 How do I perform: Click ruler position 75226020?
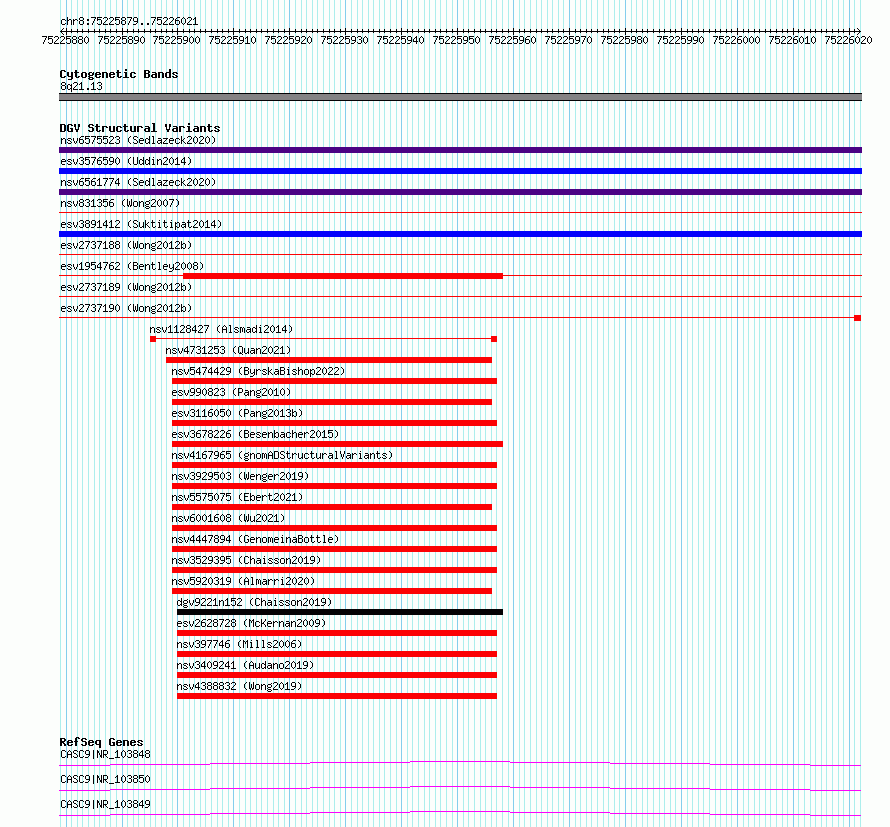point(848,40)
